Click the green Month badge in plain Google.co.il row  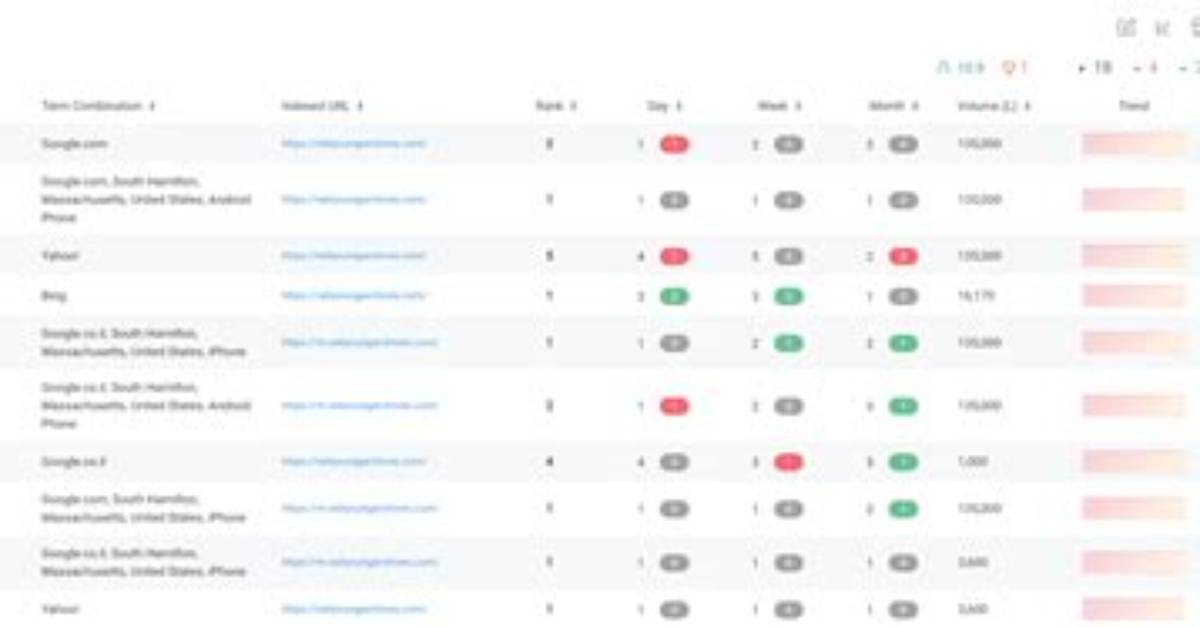tap(904, 463)
